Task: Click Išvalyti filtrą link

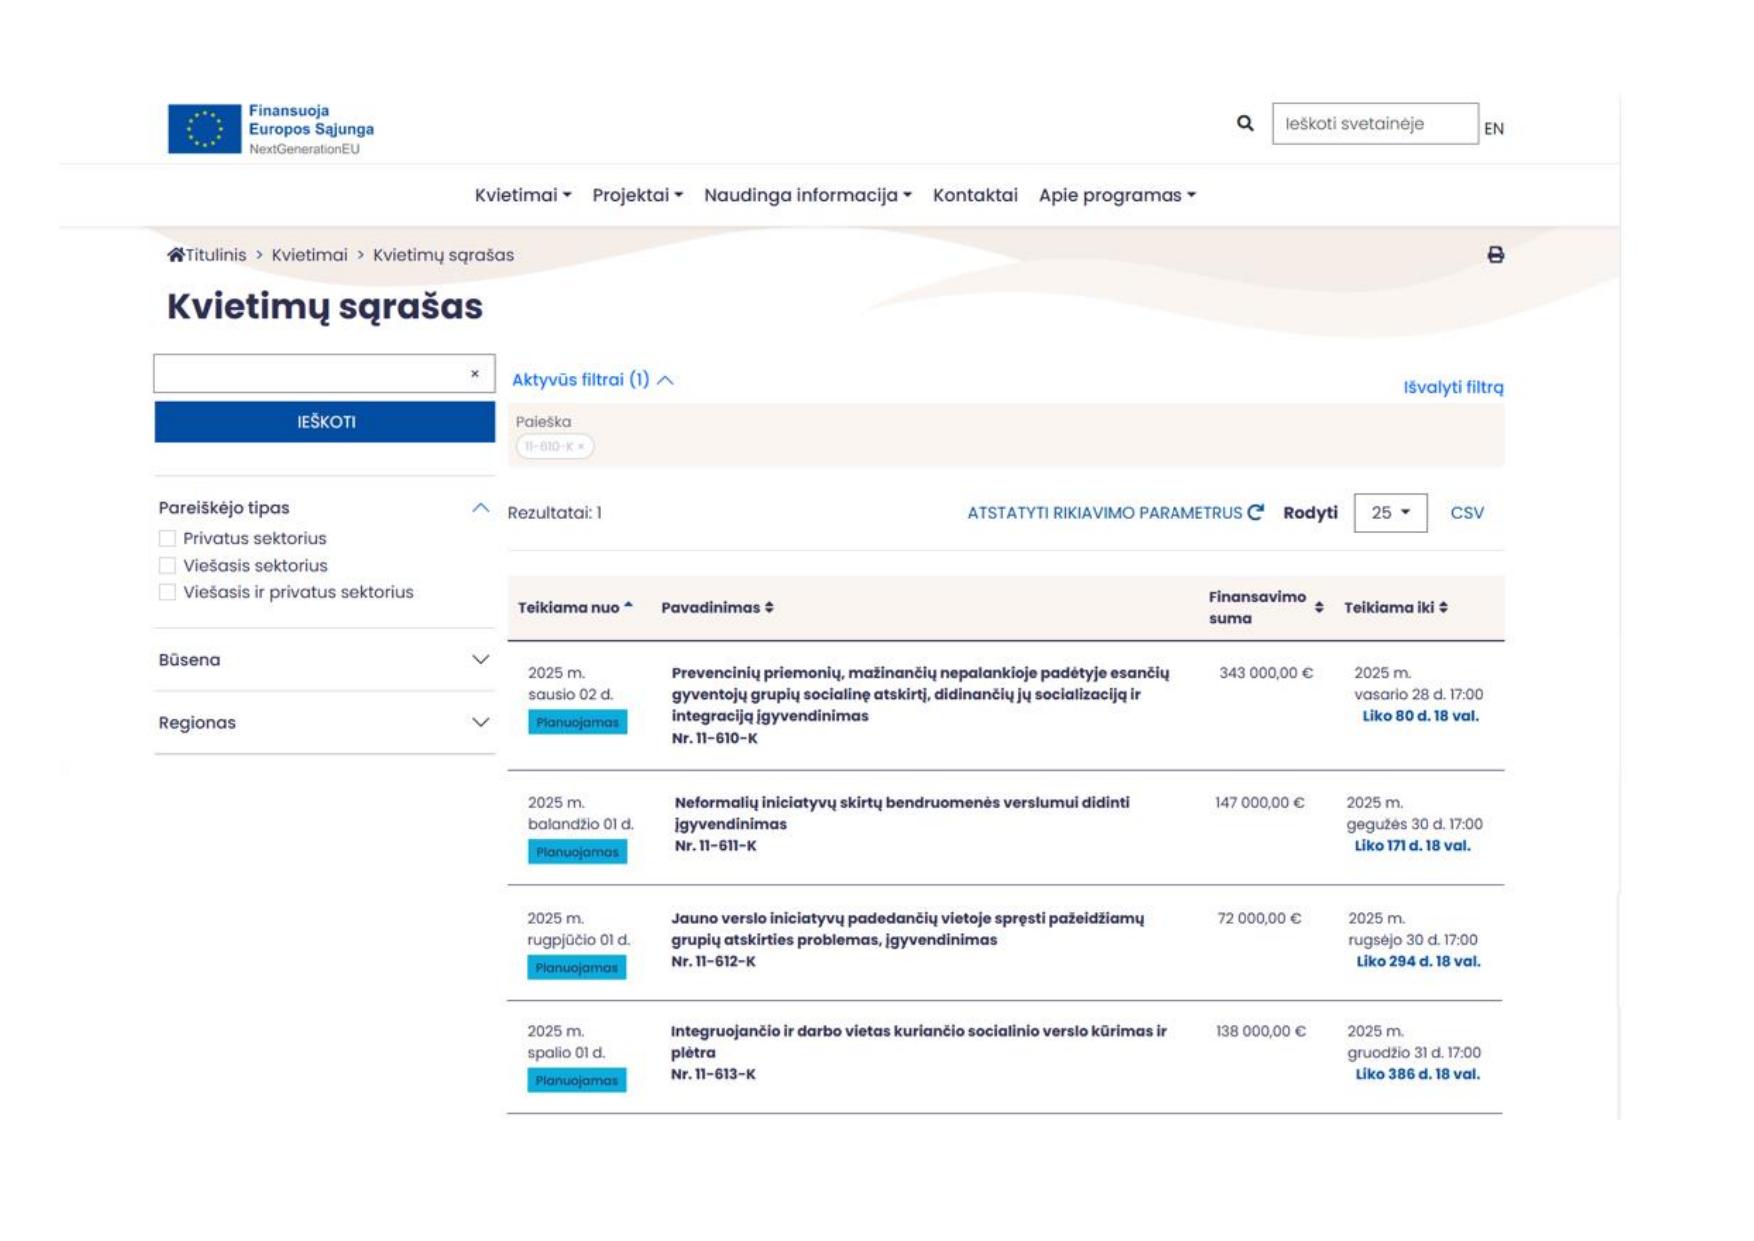Action: [1453, 387]
